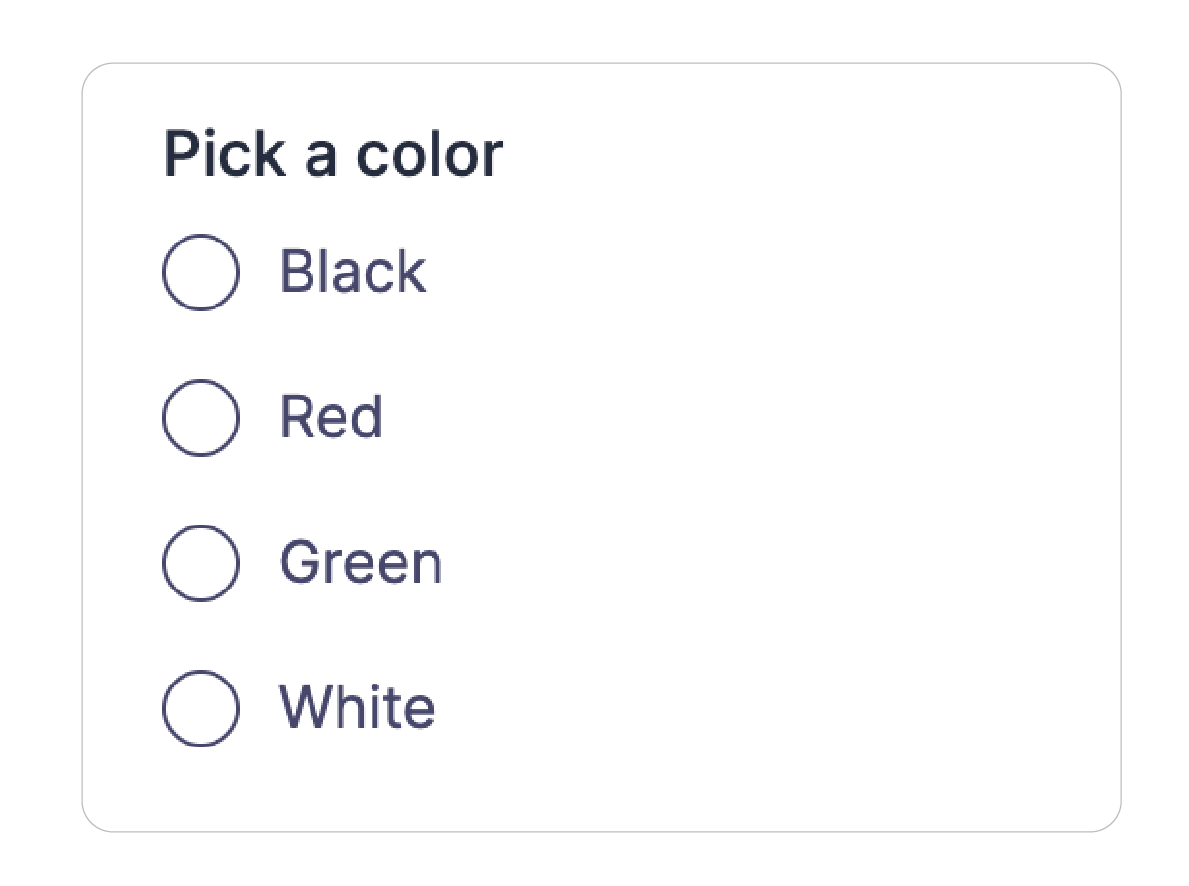This screenshot has height=886, width=1189.
Task: Click the empty circle next to White
Action: click(x=201, y=706)
